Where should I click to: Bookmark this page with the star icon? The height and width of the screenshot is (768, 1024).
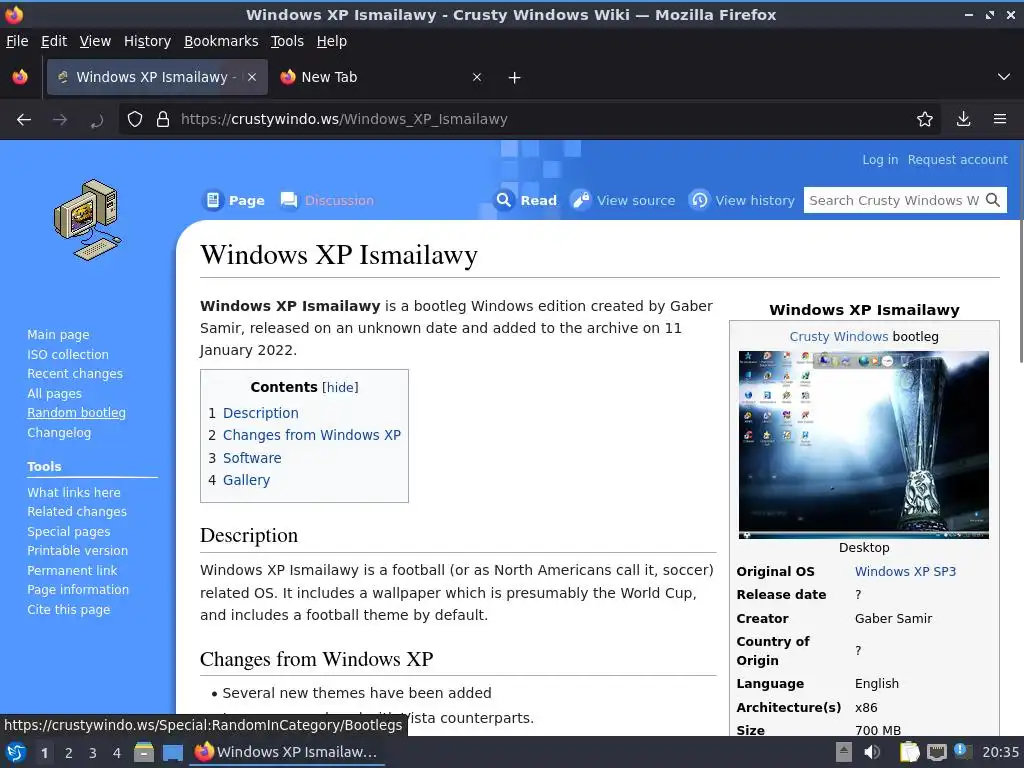click(x=925, y=119)
